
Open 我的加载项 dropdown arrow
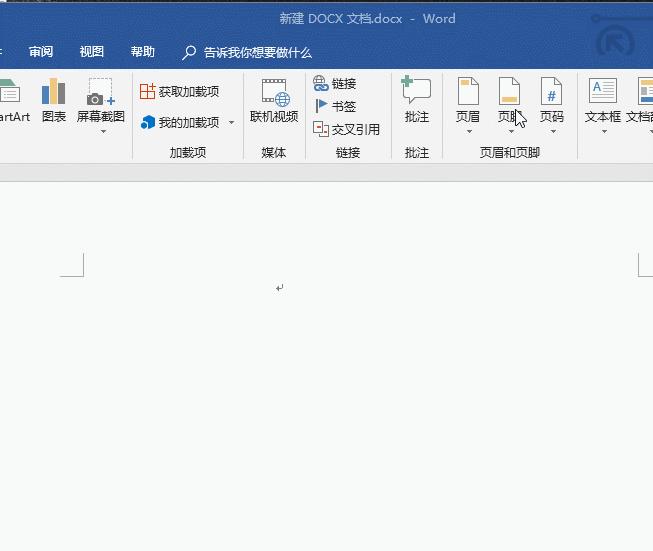[232, 123]
